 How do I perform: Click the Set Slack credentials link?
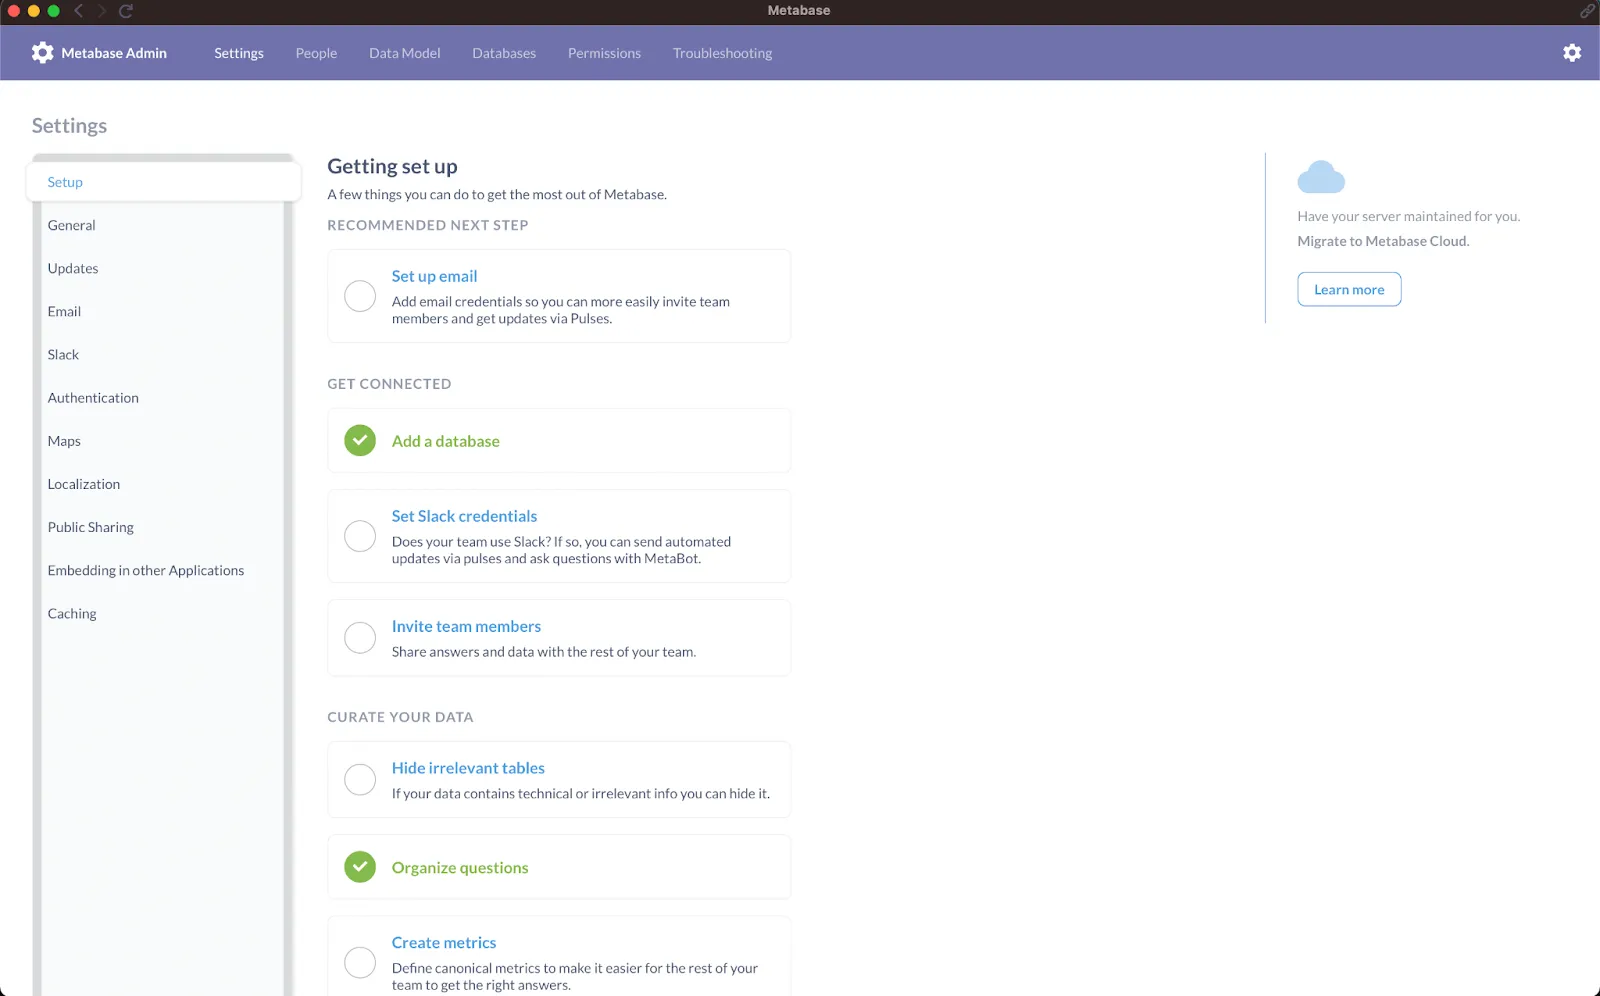[x=464, y=516]
